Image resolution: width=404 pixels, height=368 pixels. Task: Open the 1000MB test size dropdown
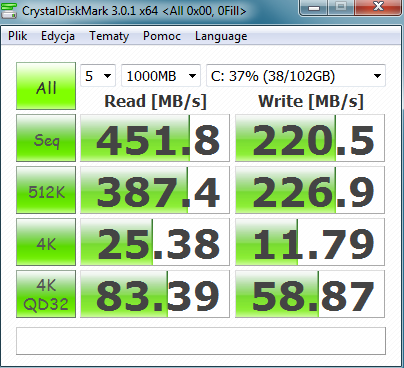pos(161,76)
